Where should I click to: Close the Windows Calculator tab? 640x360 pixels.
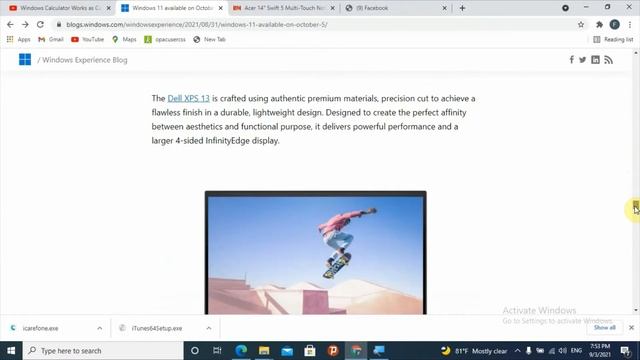109,8
